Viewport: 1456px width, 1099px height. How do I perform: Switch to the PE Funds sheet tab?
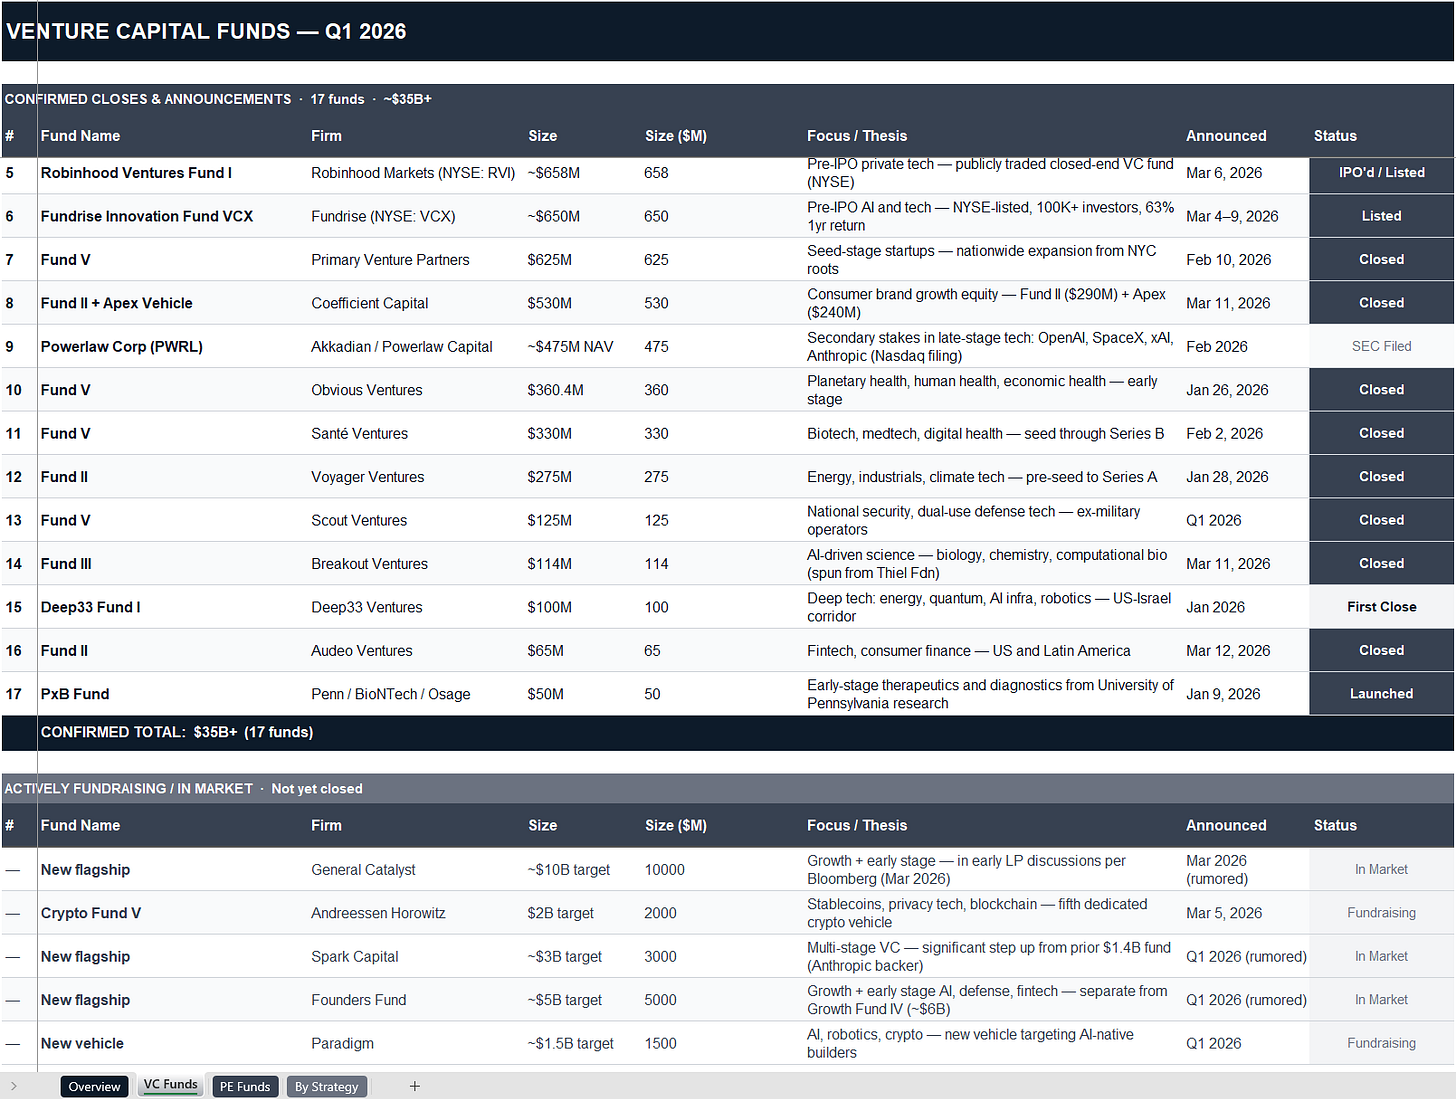click(x=245, y=1086)
